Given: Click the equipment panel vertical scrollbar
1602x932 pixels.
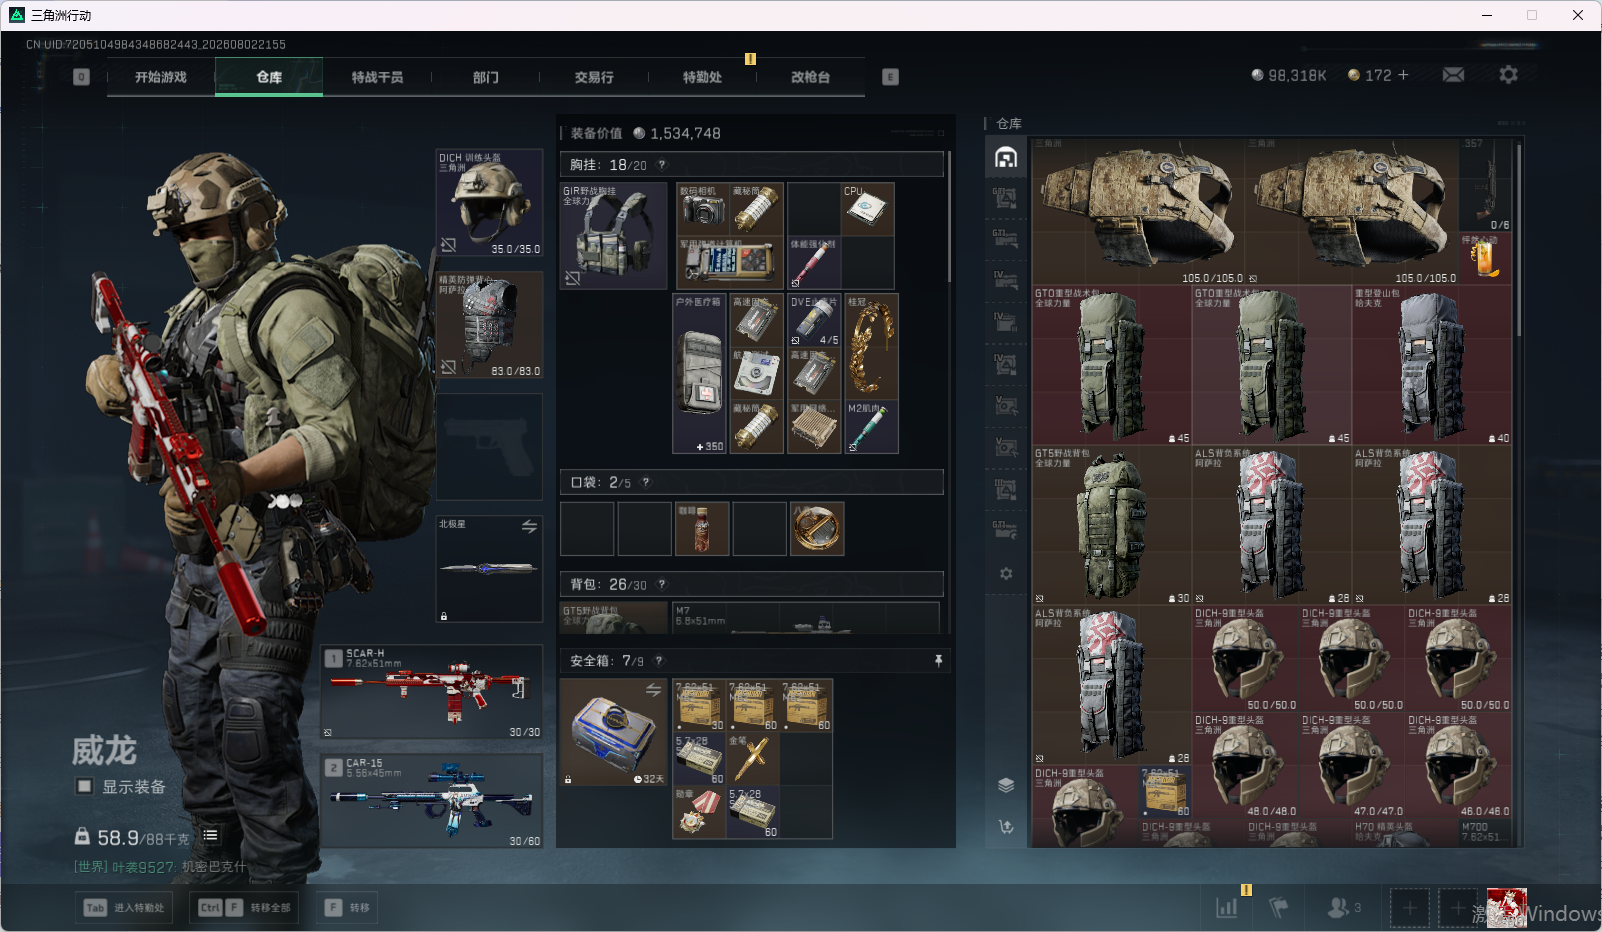Looking at the screenshot, I should pyautogui.click(x=949, y=216).
